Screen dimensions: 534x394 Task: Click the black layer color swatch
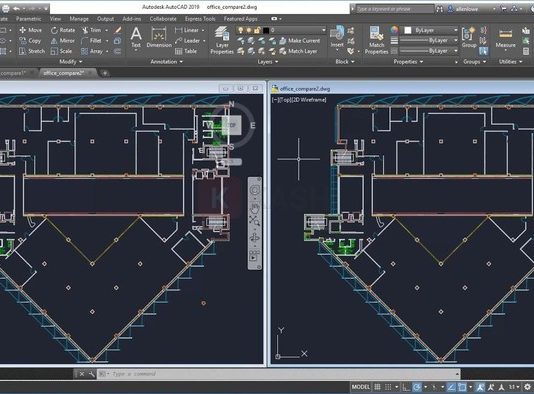tap(266, 30)
